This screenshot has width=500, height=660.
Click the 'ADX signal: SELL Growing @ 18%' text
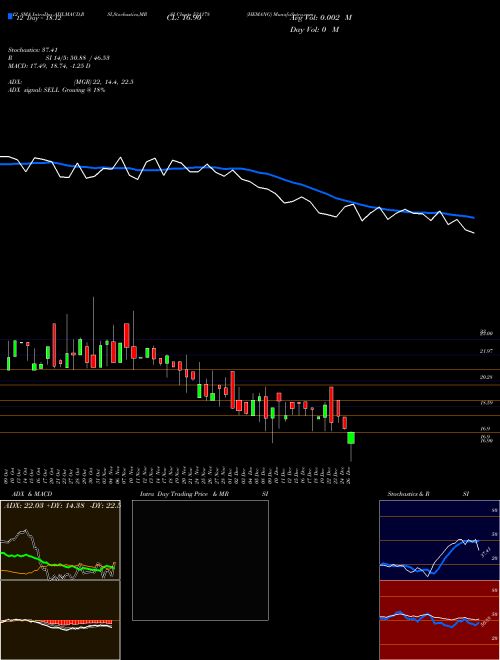pyautogui.click(x=56, y=90)
